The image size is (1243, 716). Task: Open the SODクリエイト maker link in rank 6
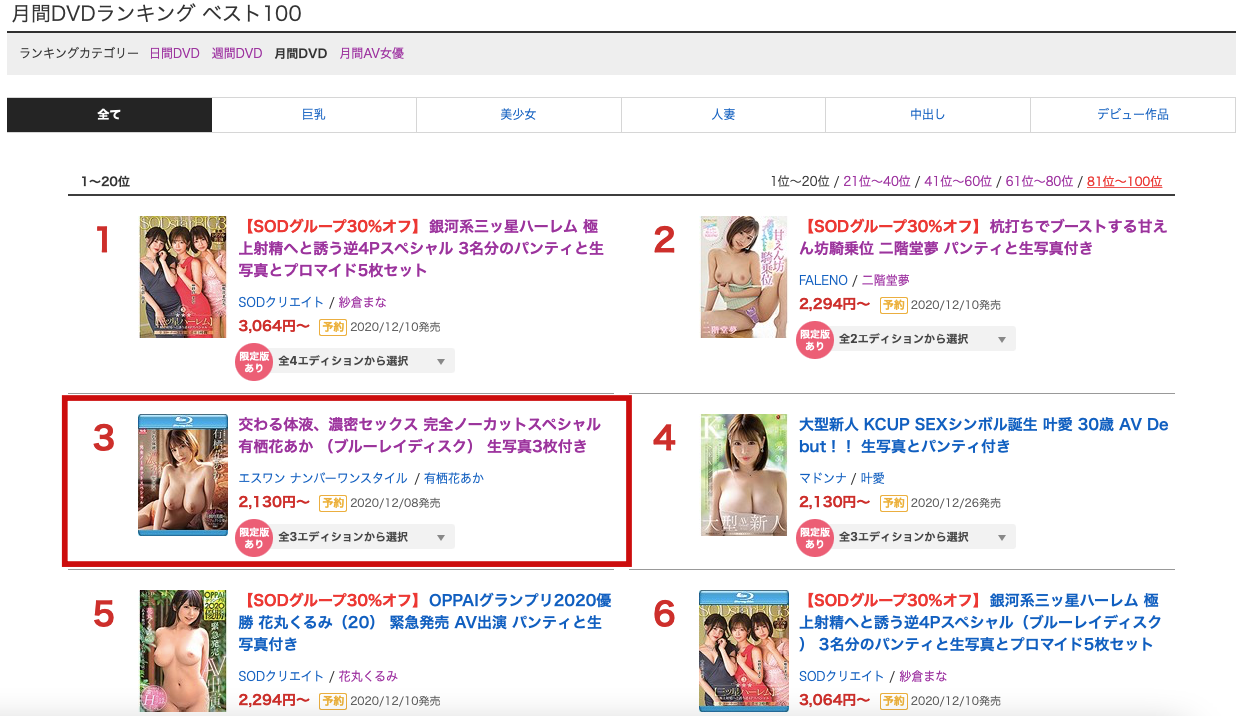click(843, 676)
